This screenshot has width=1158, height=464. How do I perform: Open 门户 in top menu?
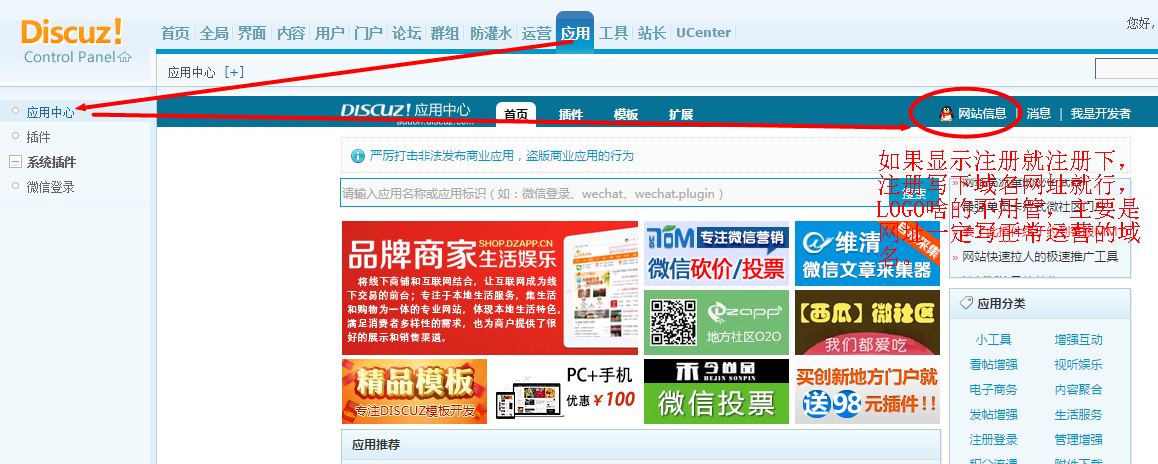click(368, 33)
